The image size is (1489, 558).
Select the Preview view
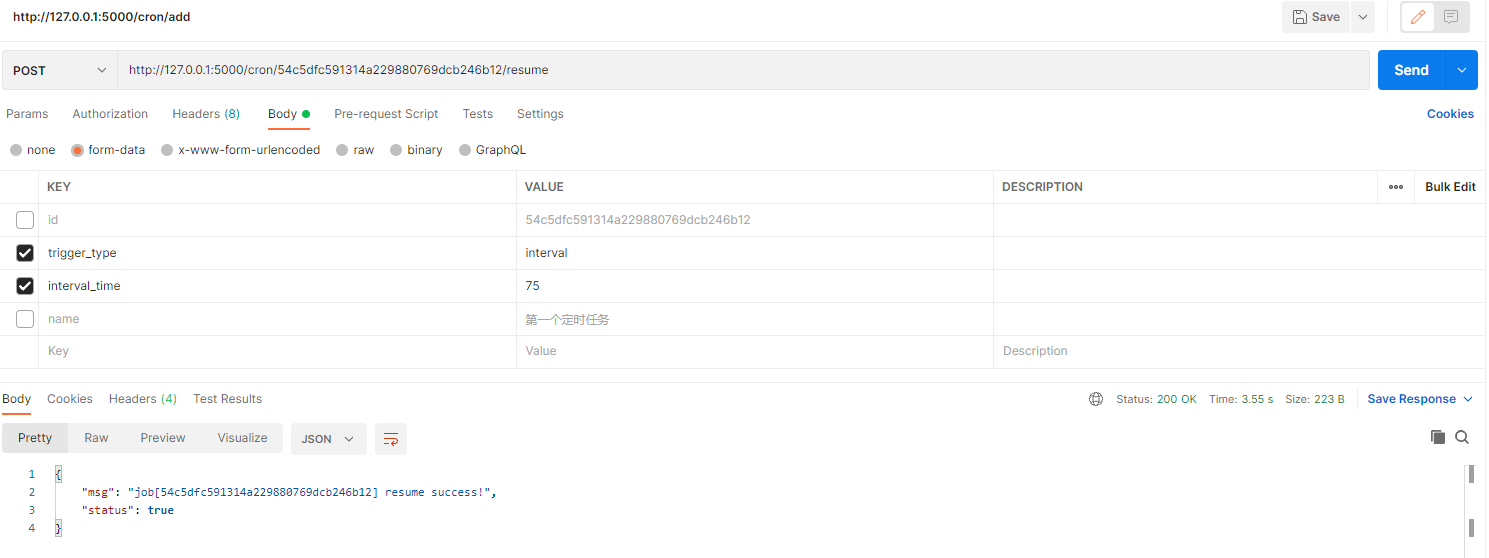pos(163,438)
